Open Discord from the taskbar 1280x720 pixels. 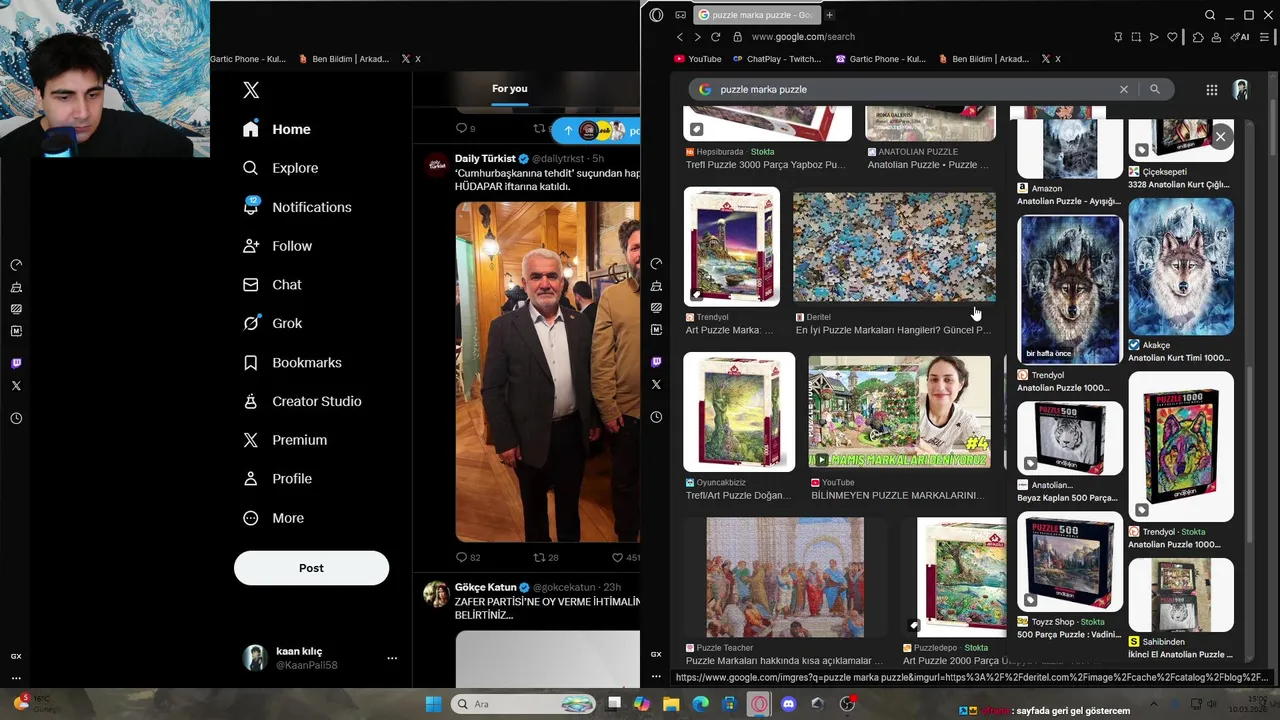(x=789, y=704)
